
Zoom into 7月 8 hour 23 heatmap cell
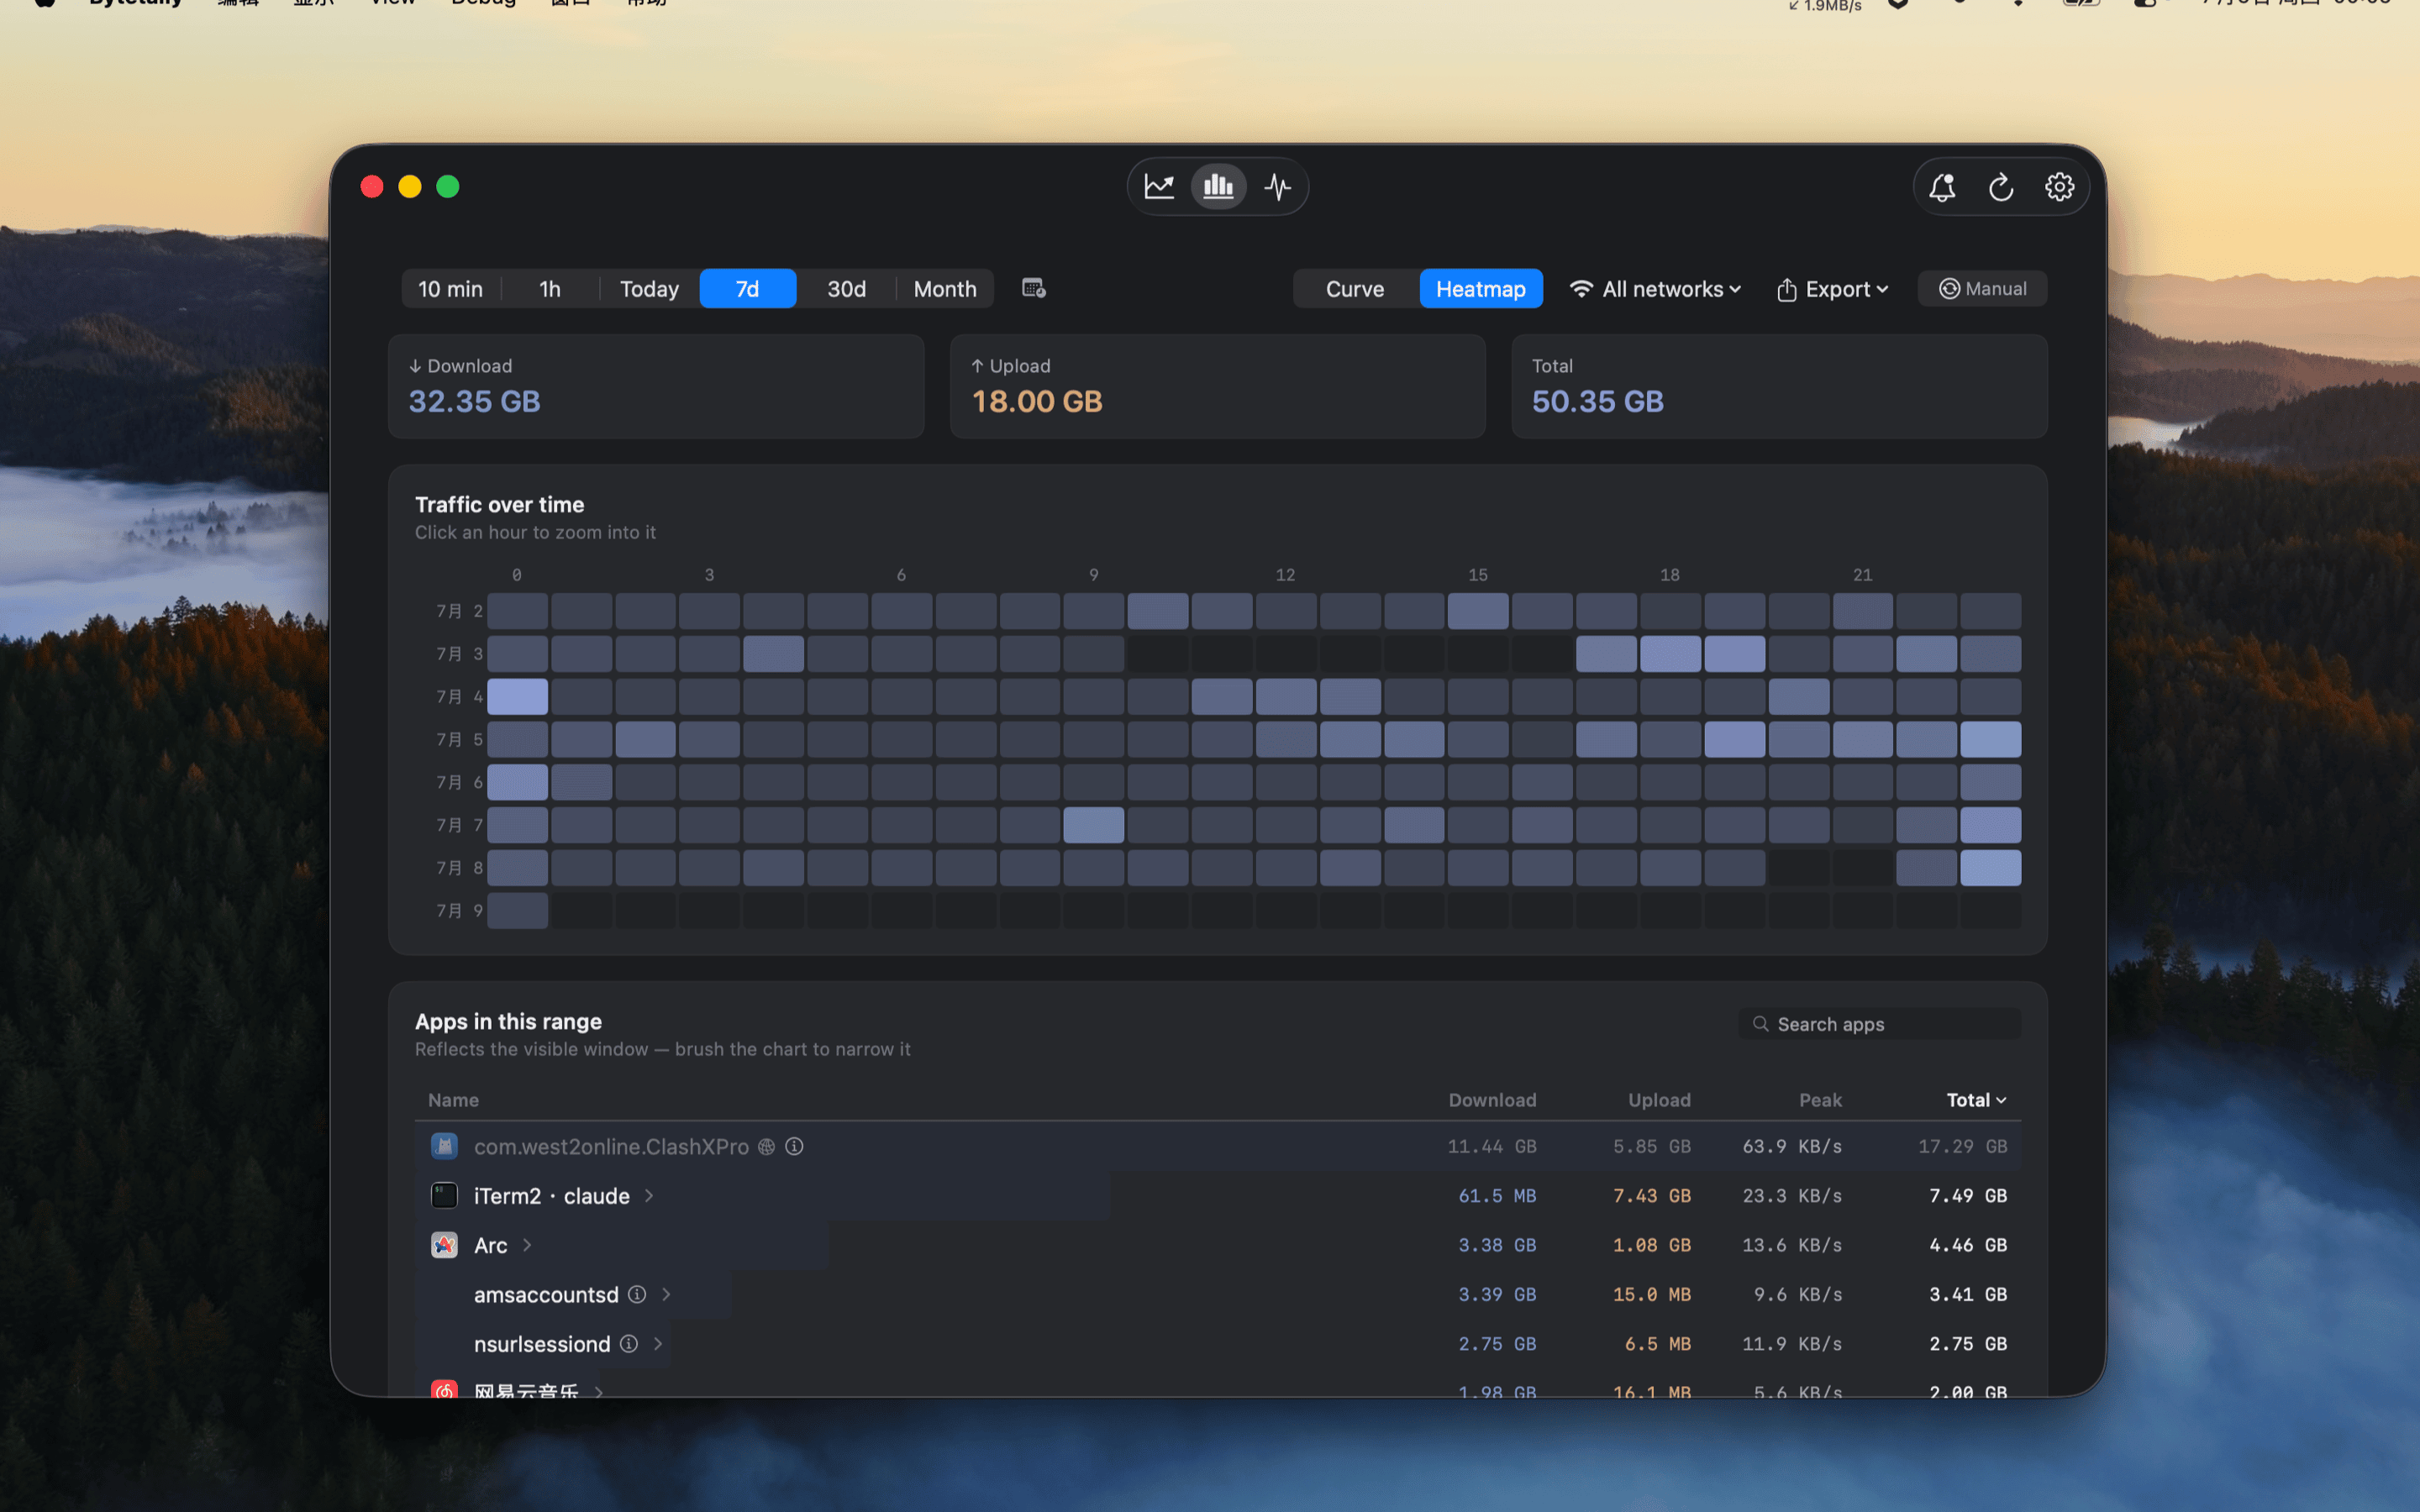click(x=1990, y=868)
